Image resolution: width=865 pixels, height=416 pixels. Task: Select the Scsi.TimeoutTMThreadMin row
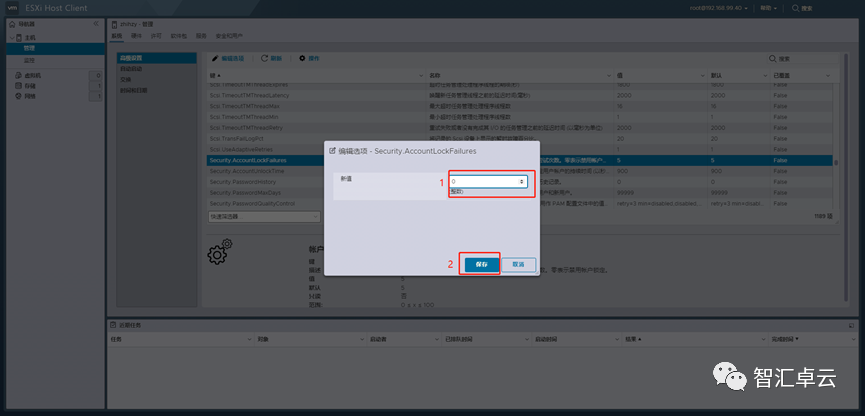(x=520, y=117)
